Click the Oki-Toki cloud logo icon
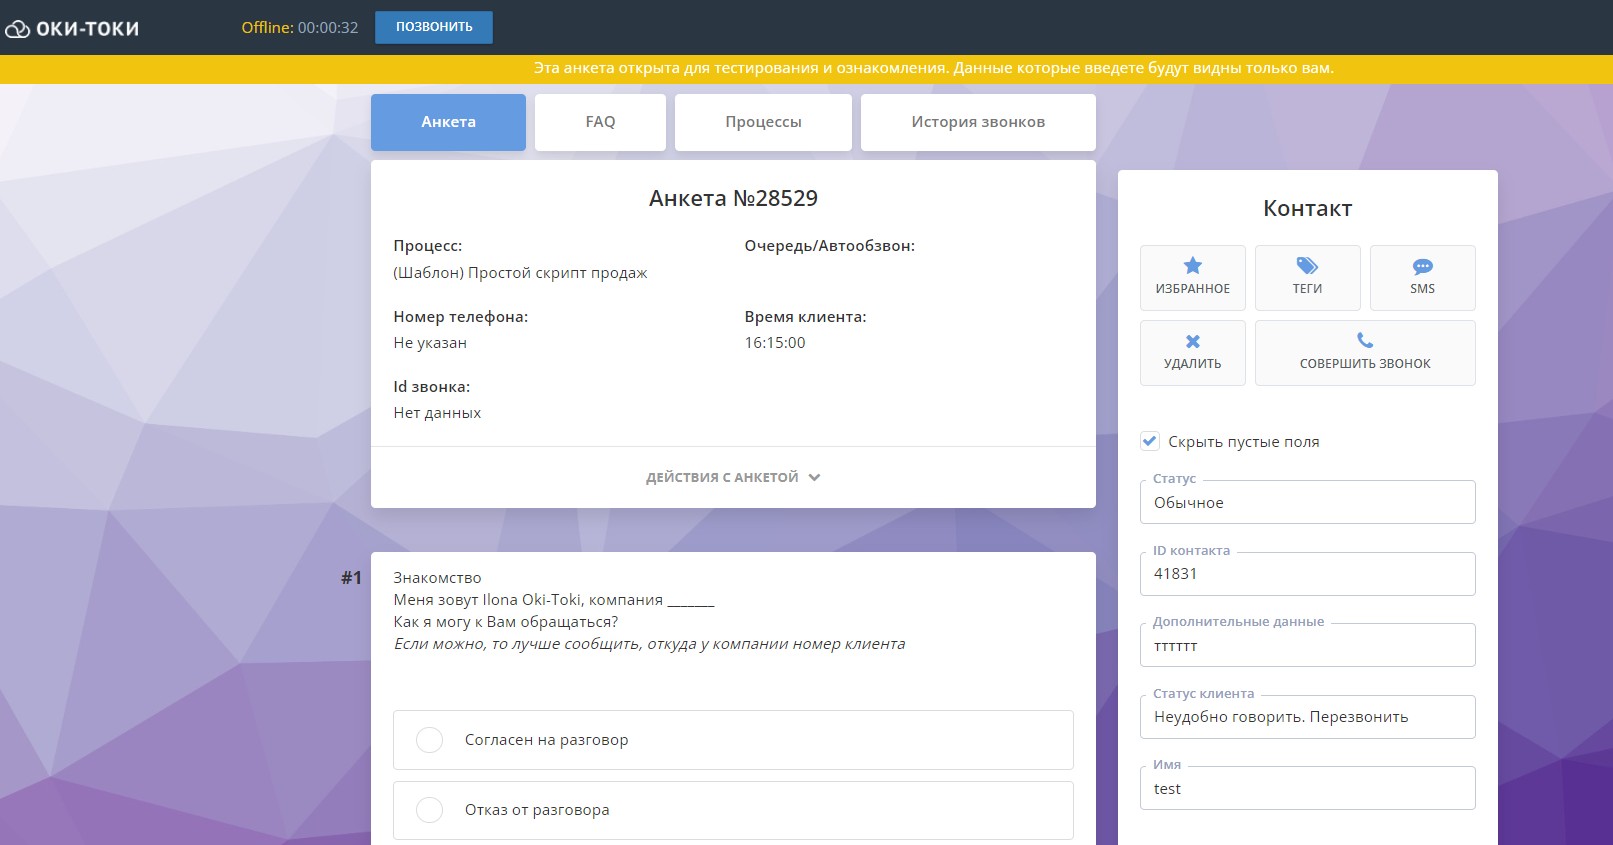1613x845 pixels. (18, 29)
